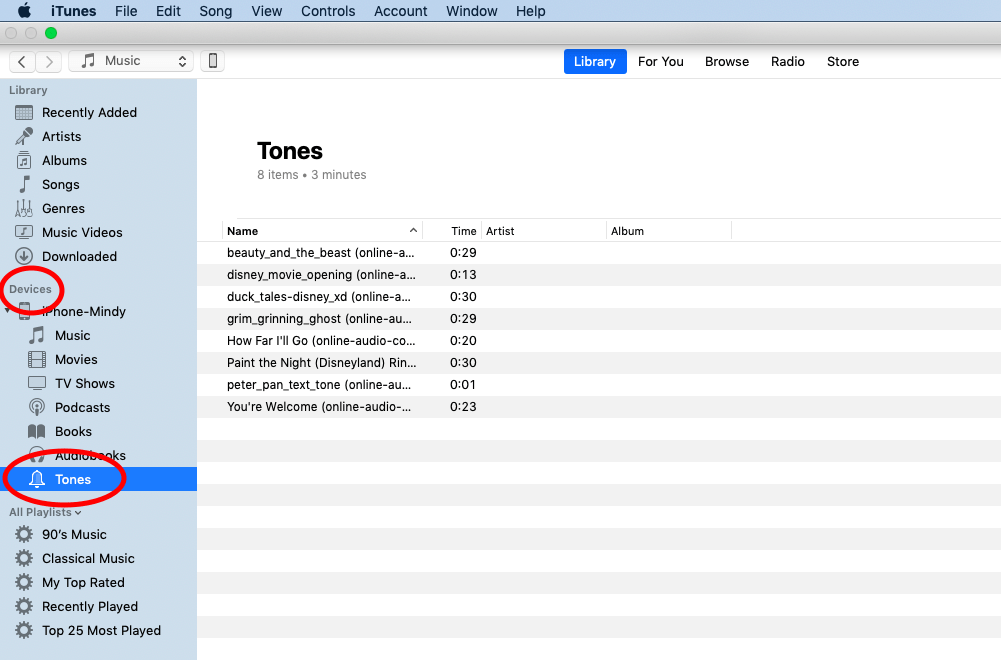The height and width of the screenshot is (660, 1001).
Task: Select the beauty_and_the_beast tone row
Action: pyautogui.click(x=599, y=253)
